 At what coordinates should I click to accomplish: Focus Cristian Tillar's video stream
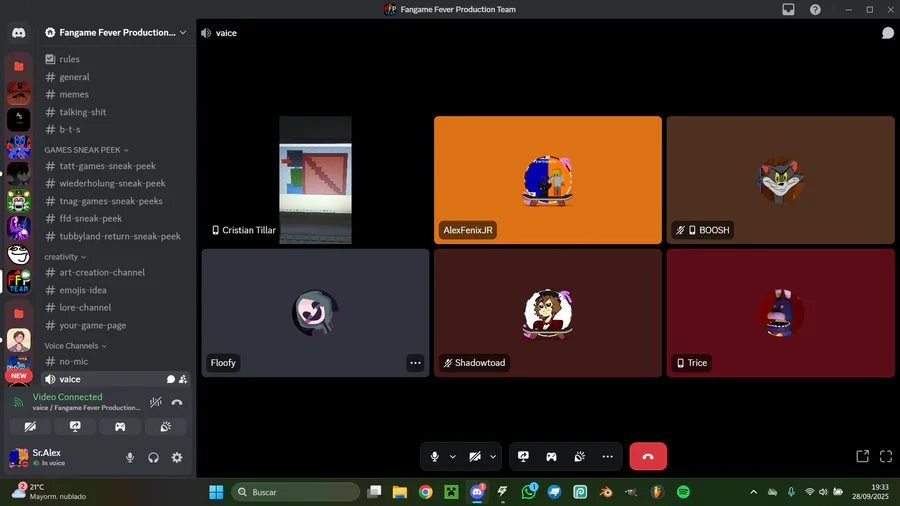(x=315, y=180)
